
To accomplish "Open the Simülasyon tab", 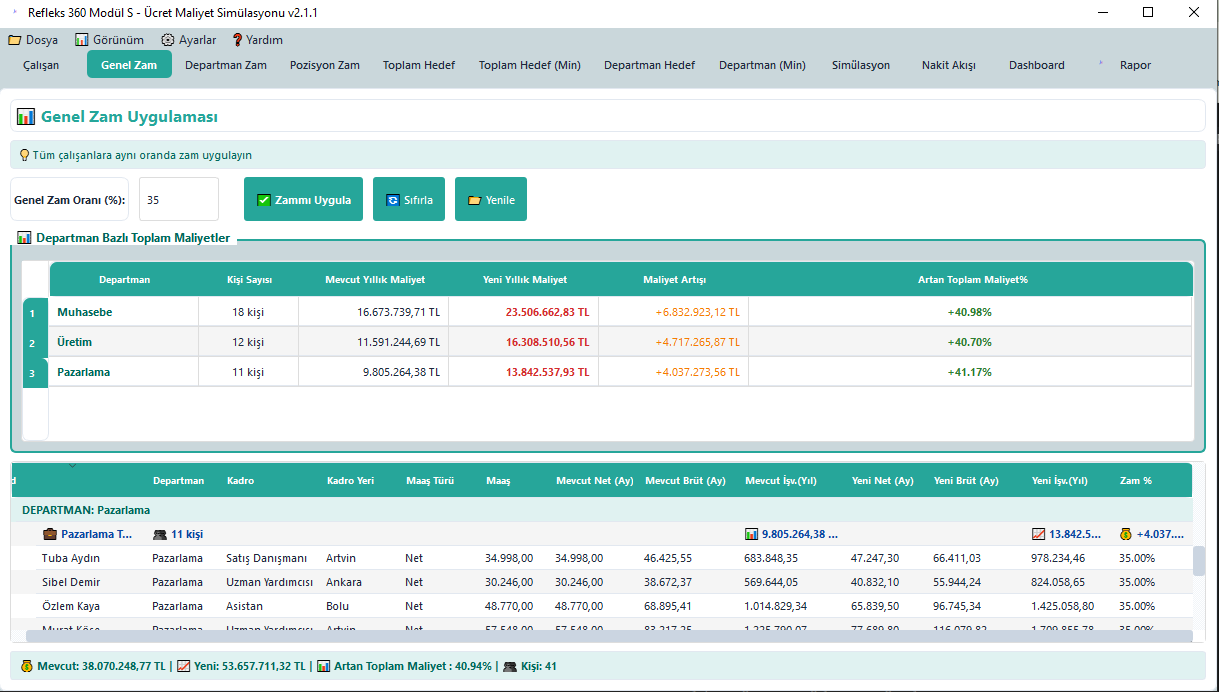I will tap(860, 65).
